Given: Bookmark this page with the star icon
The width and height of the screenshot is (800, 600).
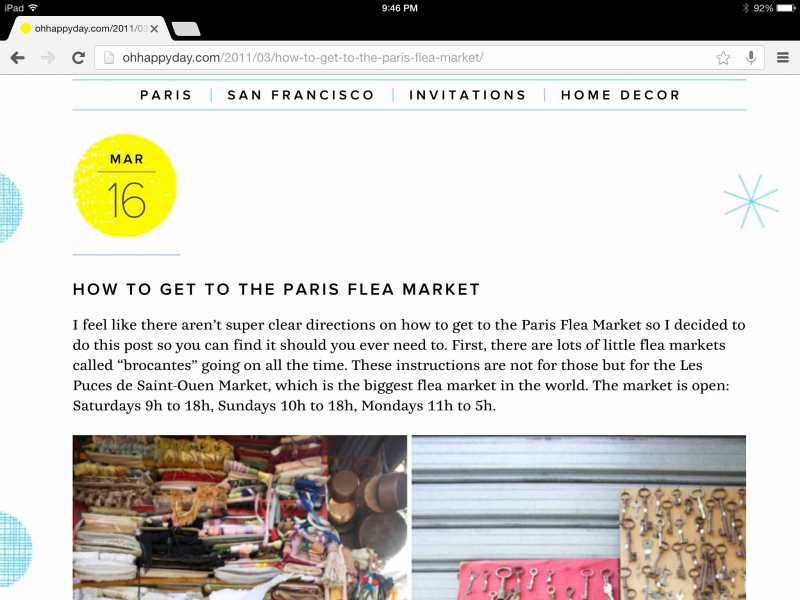Looking at the screenshot, I should pos(723,58).
